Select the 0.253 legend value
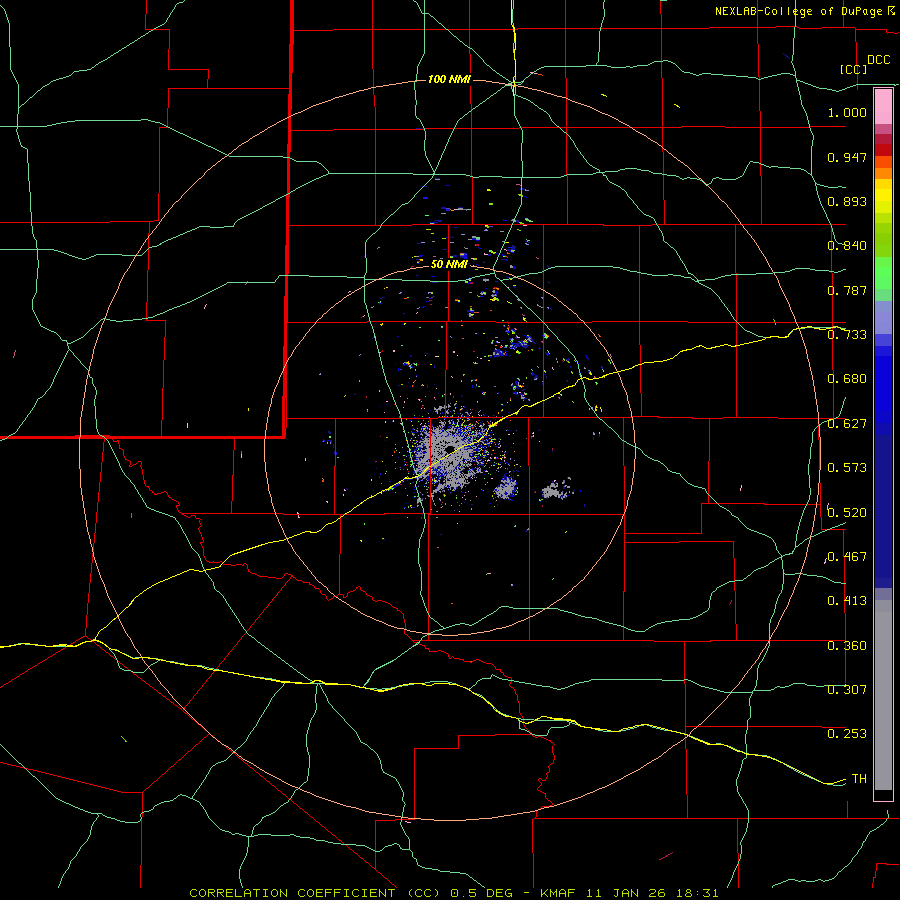Screen dimensions: 900x900 point(847,734)
